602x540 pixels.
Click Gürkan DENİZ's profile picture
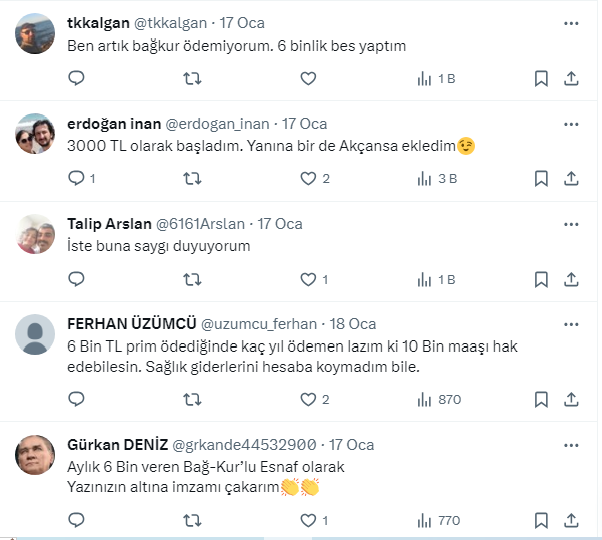point(36,456)
